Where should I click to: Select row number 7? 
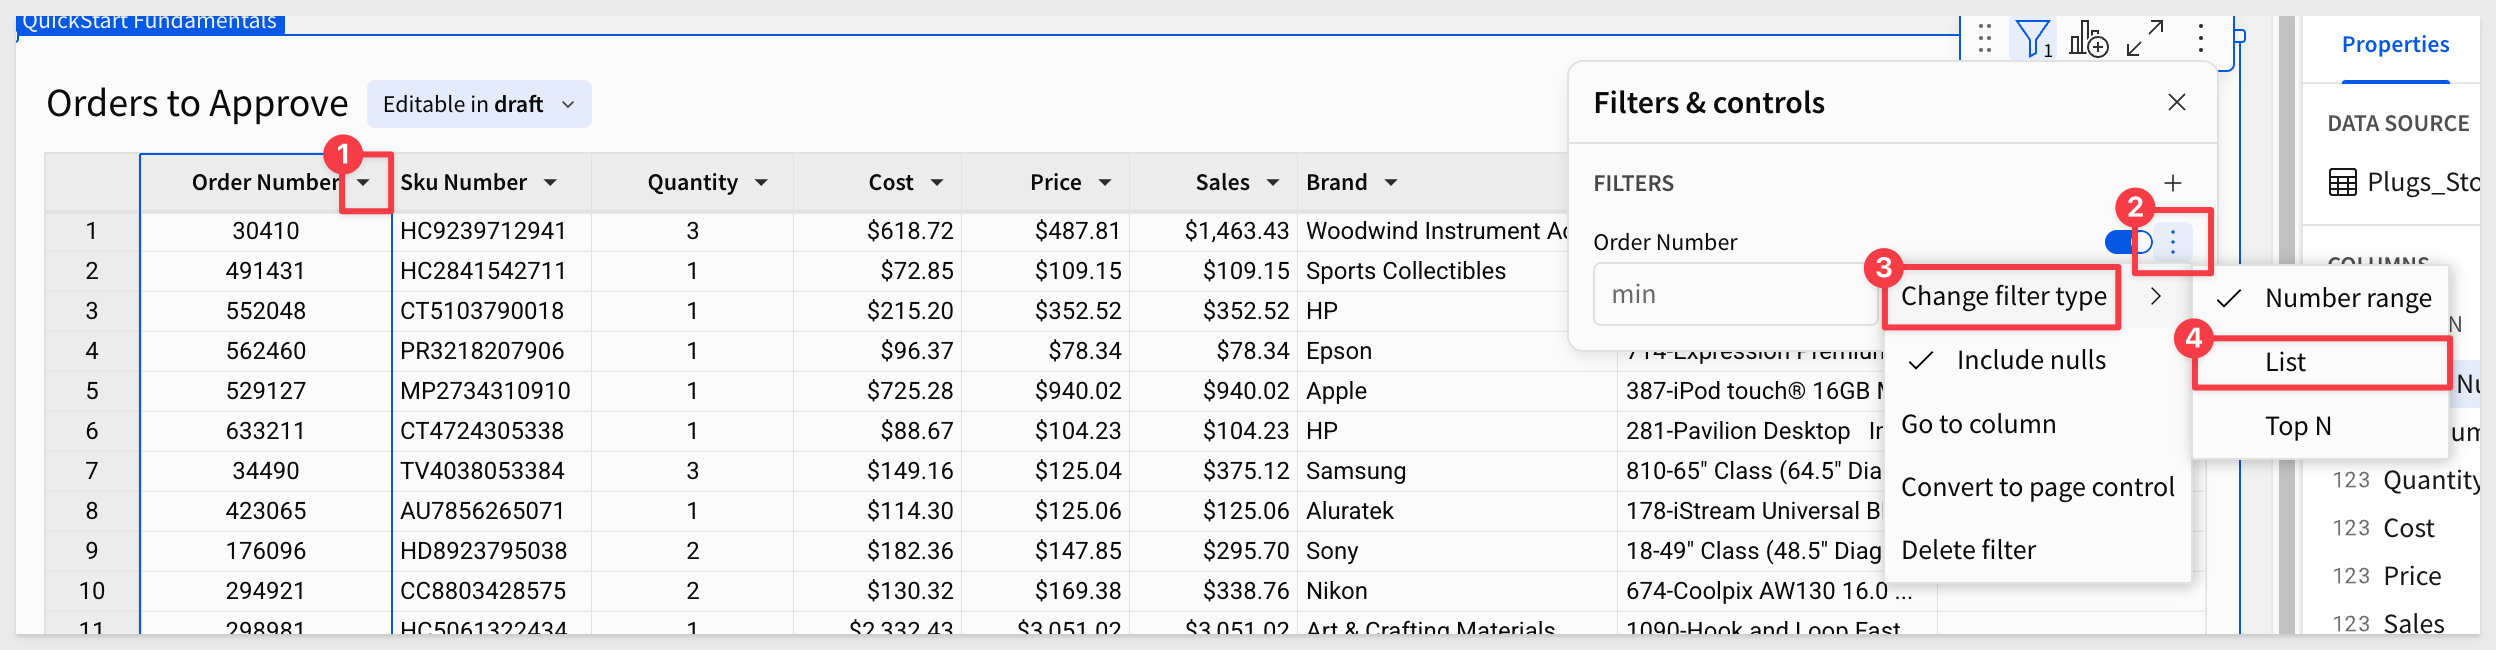tap(92, 471)
